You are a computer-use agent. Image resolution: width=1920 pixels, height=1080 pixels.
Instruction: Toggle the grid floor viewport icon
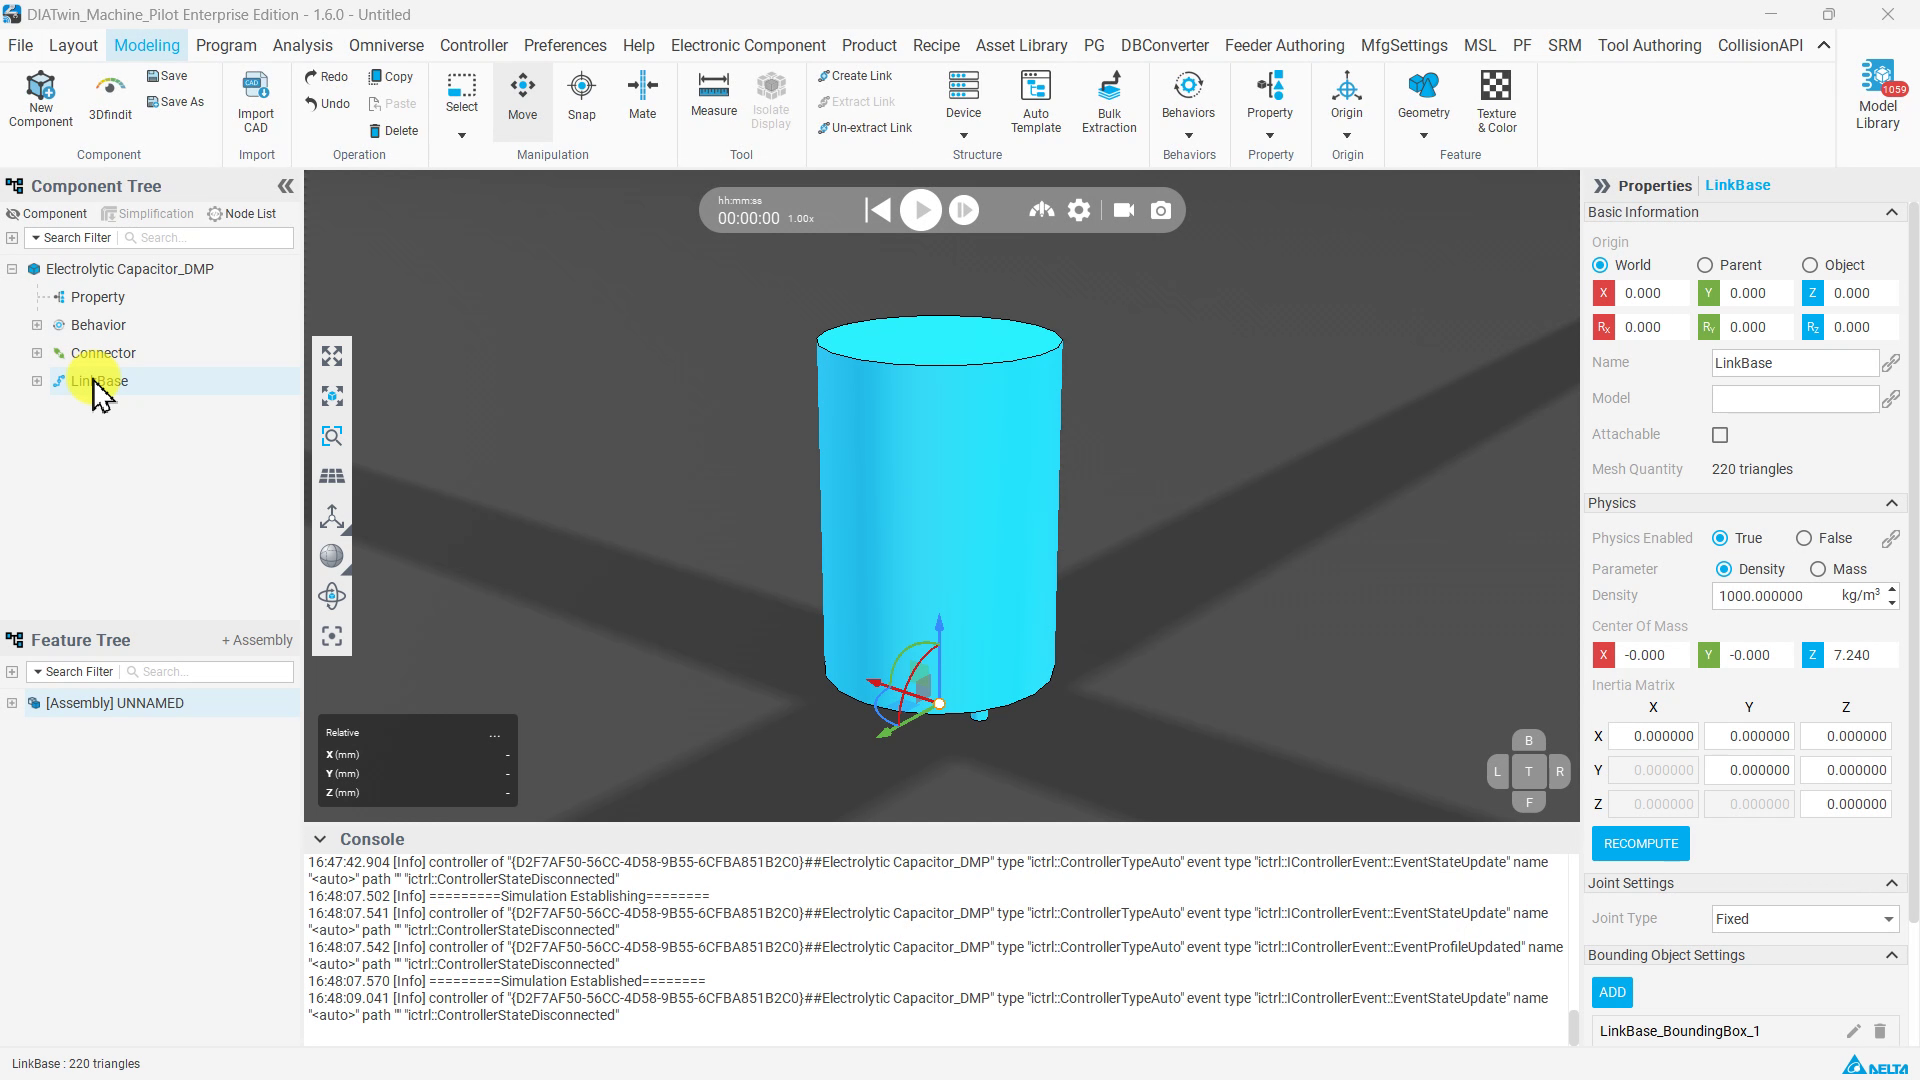332,476
